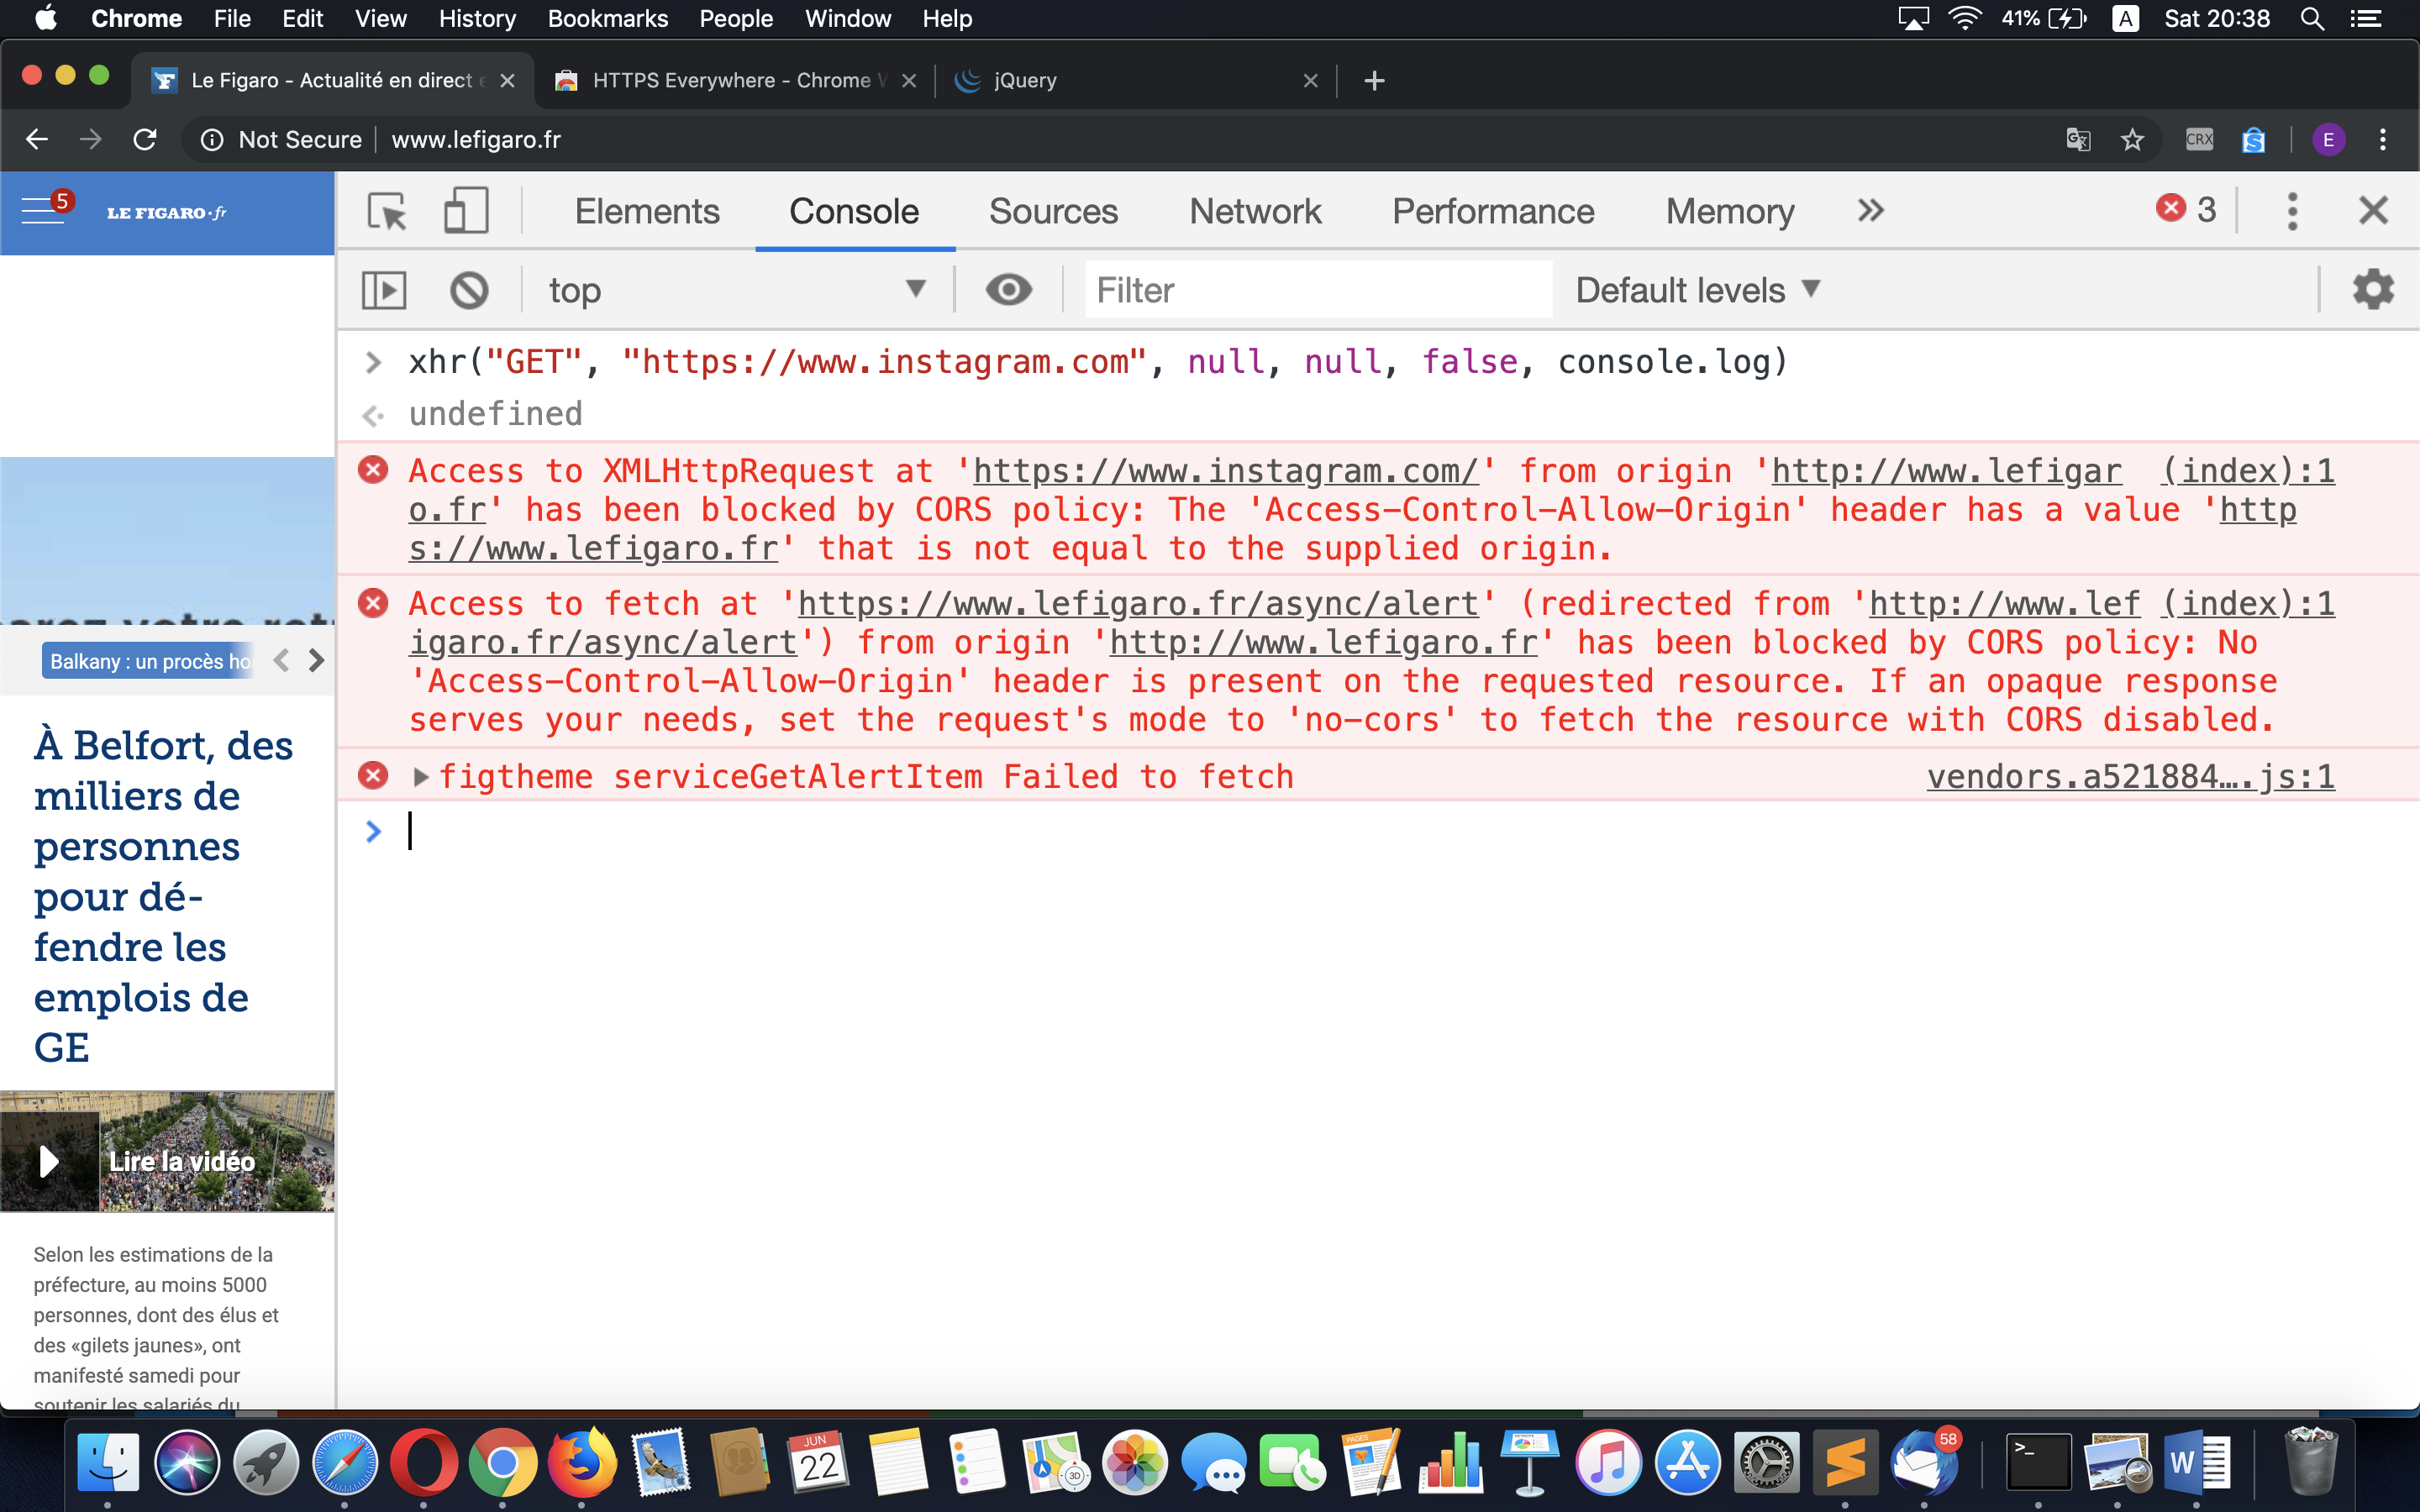Toggle the device toolbar emulation

[466, 212]
